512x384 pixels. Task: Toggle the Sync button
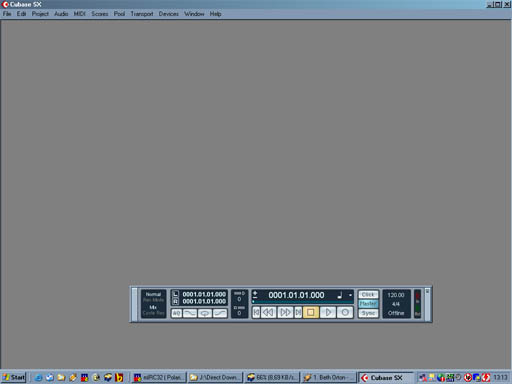[x=368, y=313]
